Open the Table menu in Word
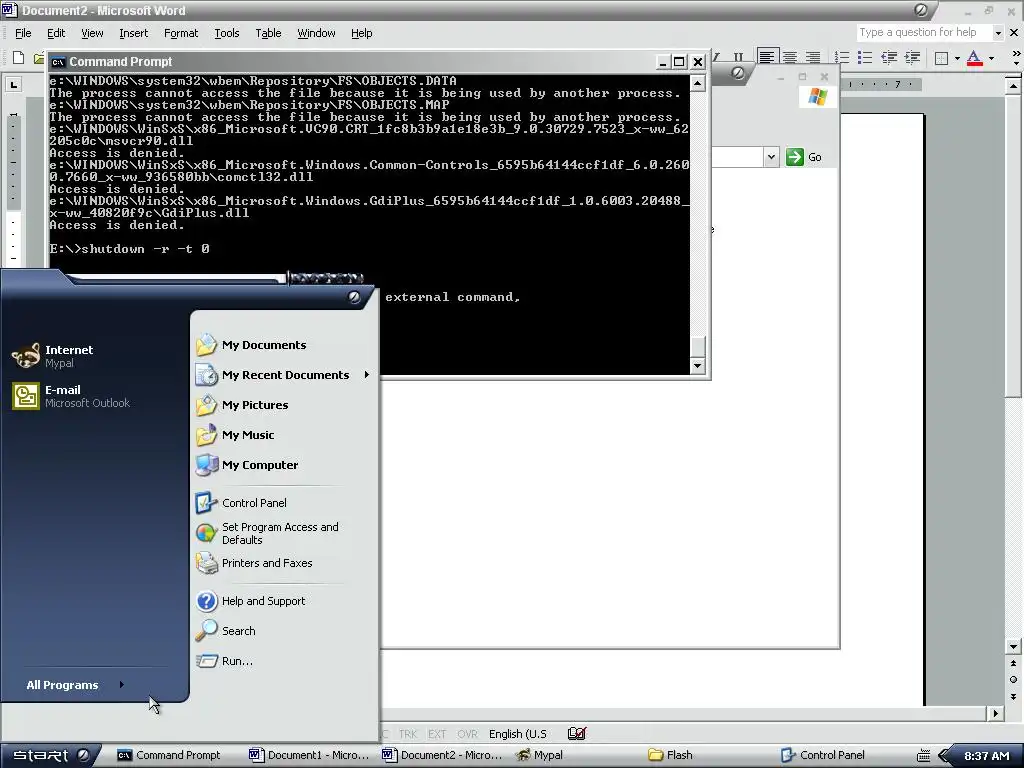 tap(268, 33)
